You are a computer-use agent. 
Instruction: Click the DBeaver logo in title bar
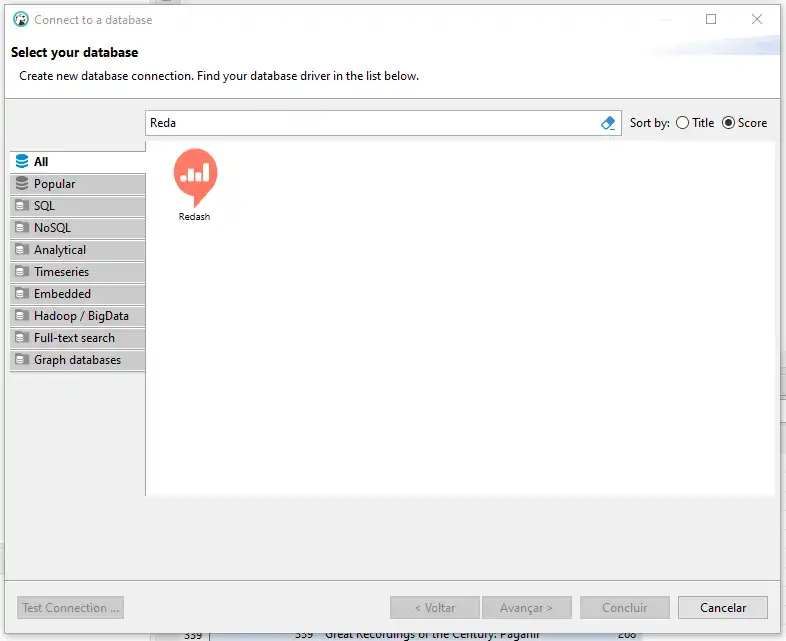(21, 20)
